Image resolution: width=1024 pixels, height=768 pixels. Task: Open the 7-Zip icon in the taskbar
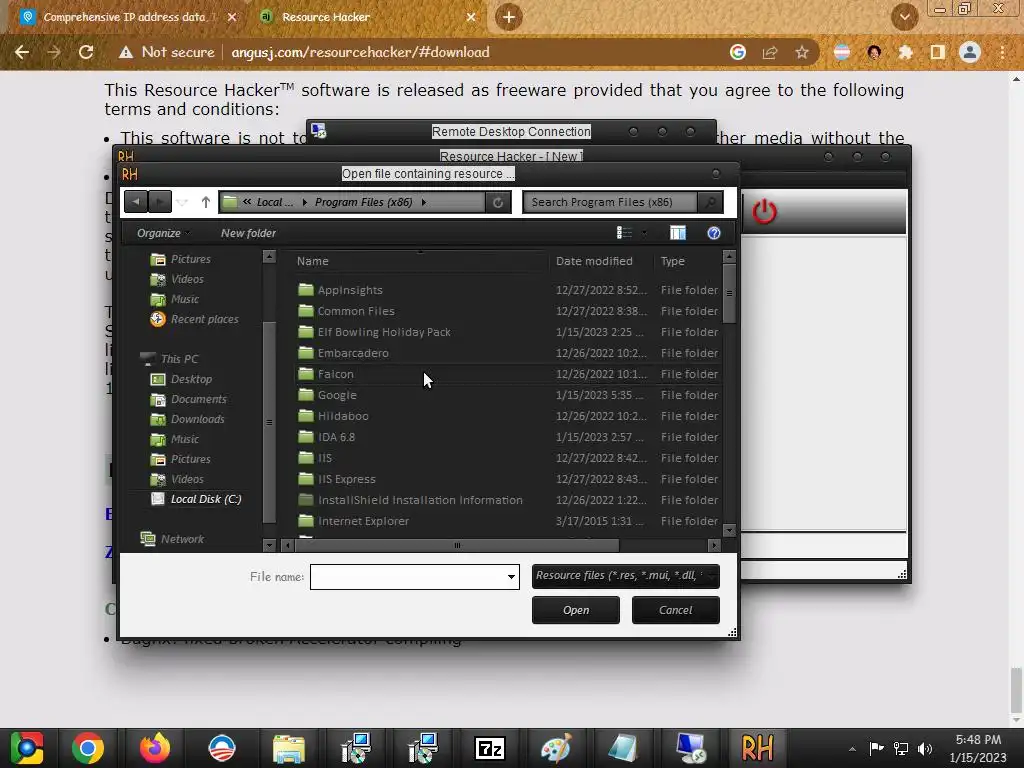click(489, 748)
